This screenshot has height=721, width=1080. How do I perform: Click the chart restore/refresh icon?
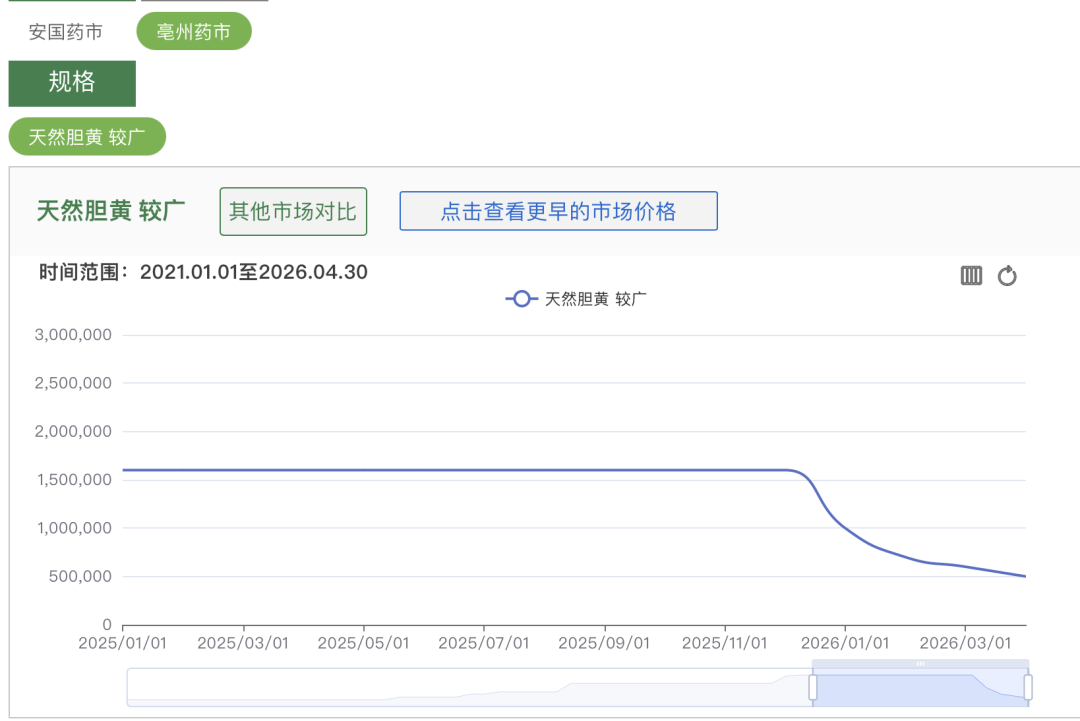1007,276
